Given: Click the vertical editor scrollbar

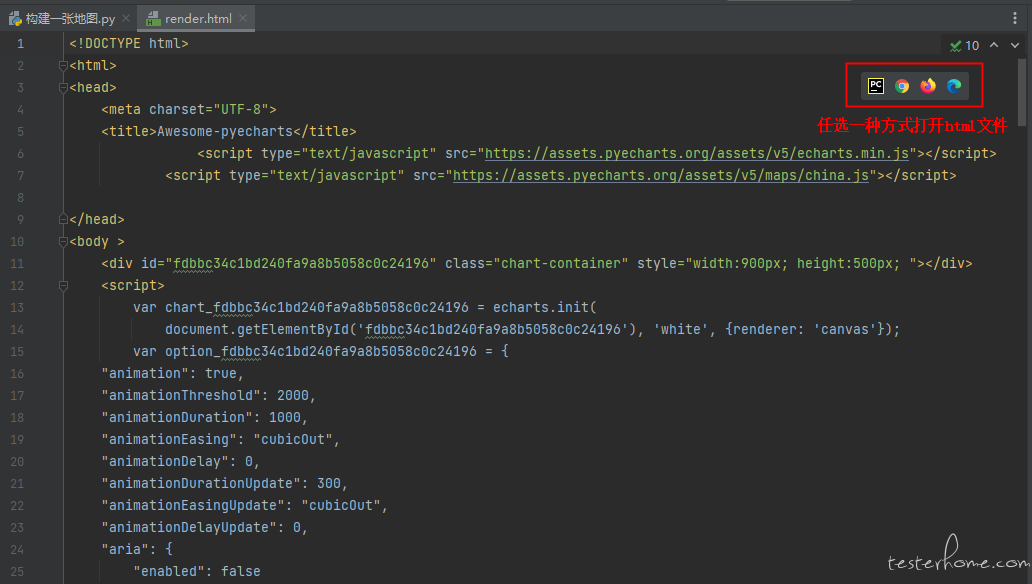Looking at the screenshot, I should (x=1021, y=92).
